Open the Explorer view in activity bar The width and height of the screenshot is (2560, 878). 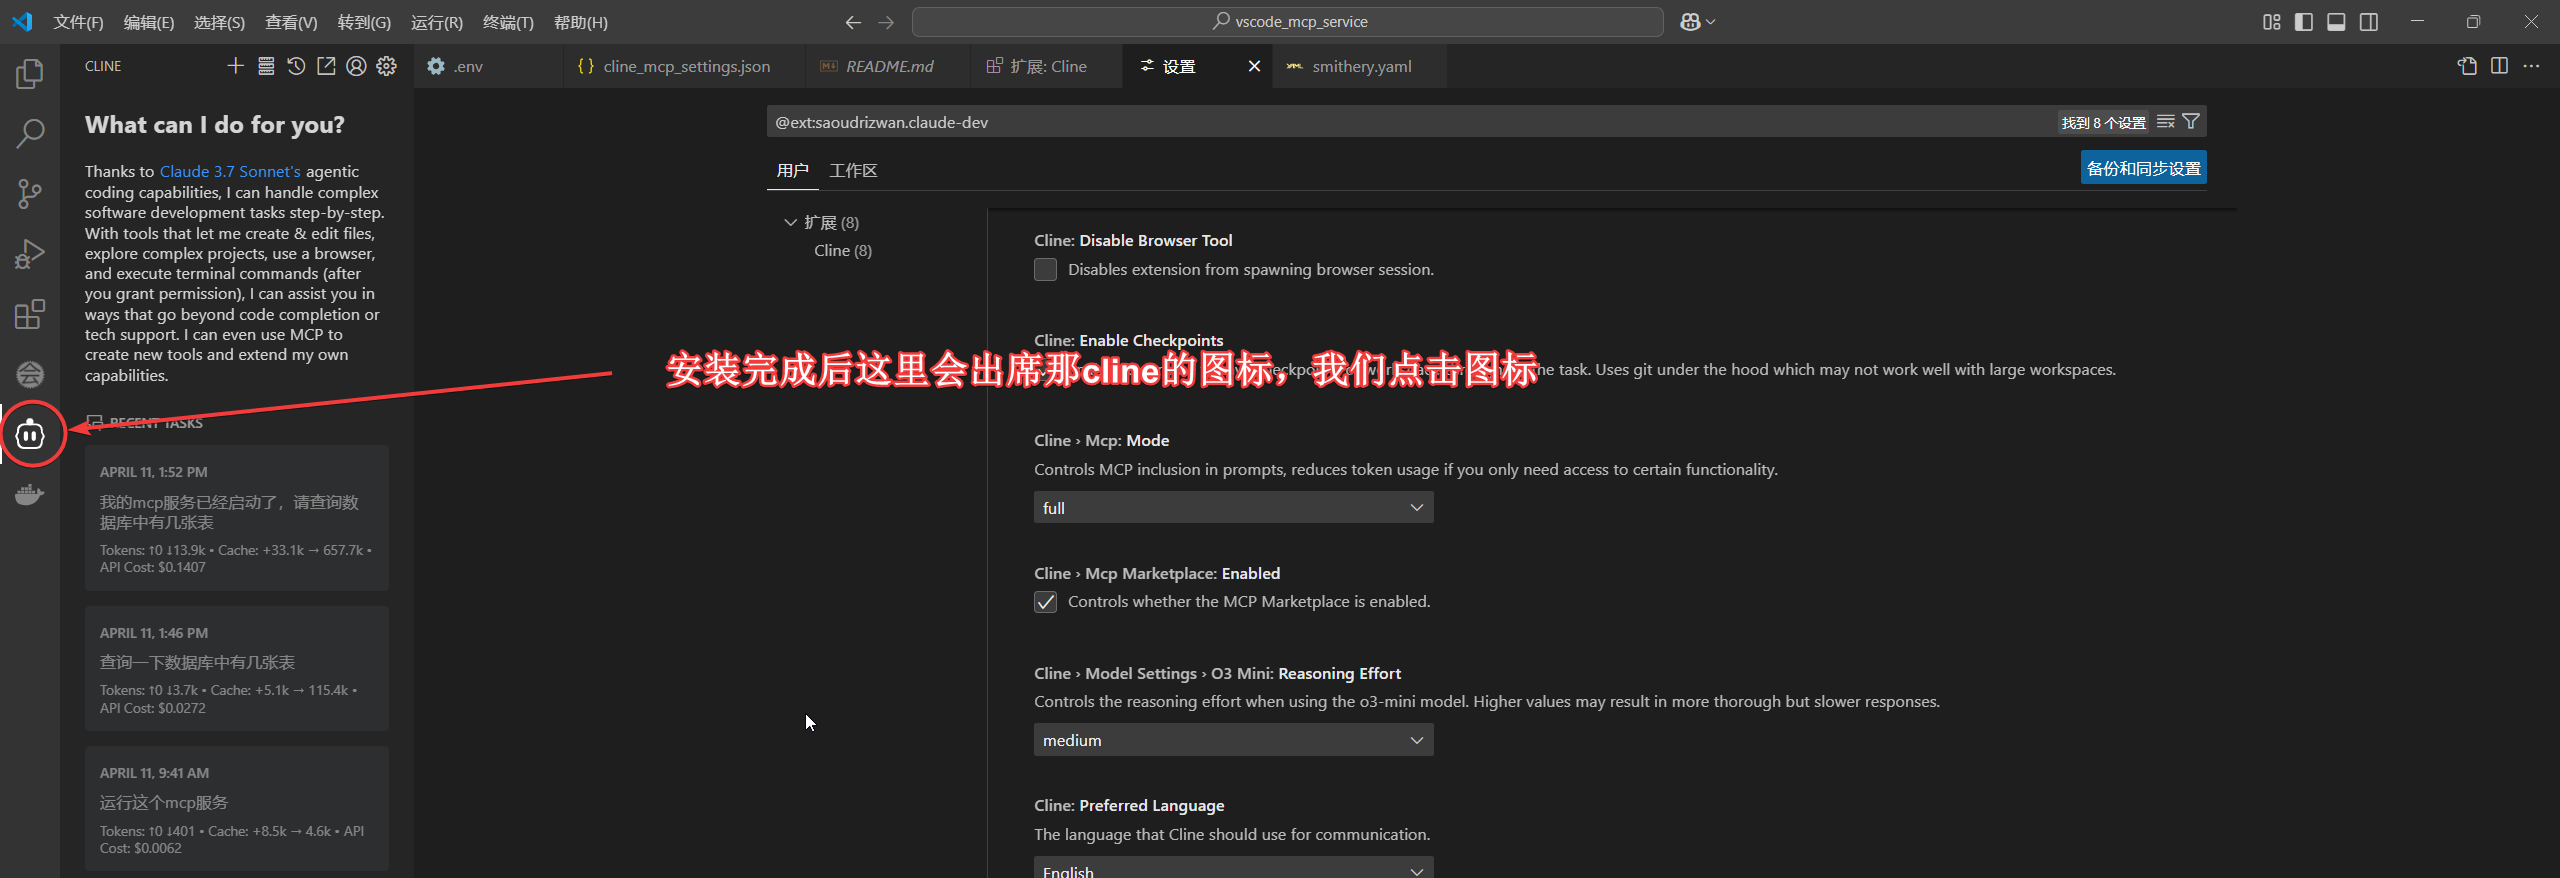click(x=30, y=73)
